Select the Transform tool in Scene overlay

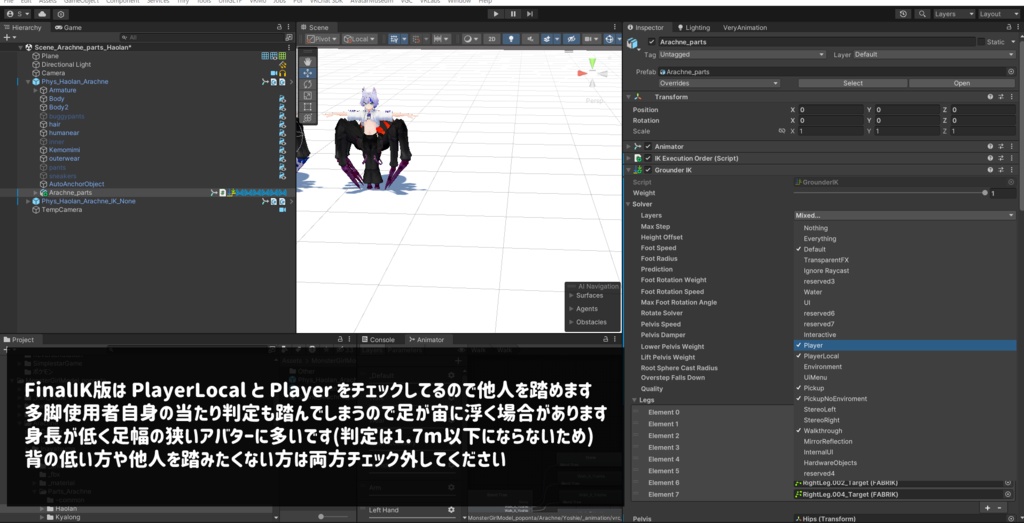[308, 118]
